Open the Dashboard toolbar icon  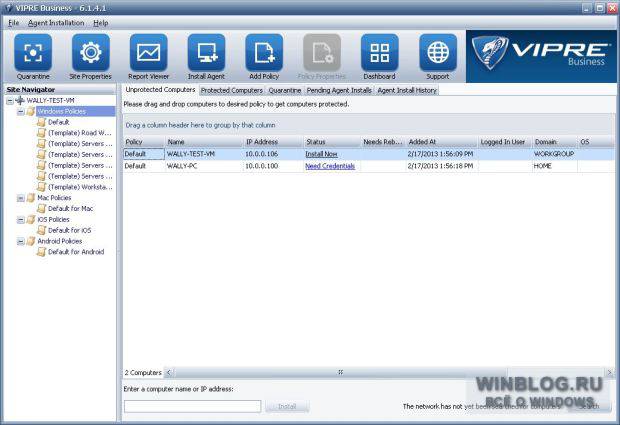coord(380,53)
